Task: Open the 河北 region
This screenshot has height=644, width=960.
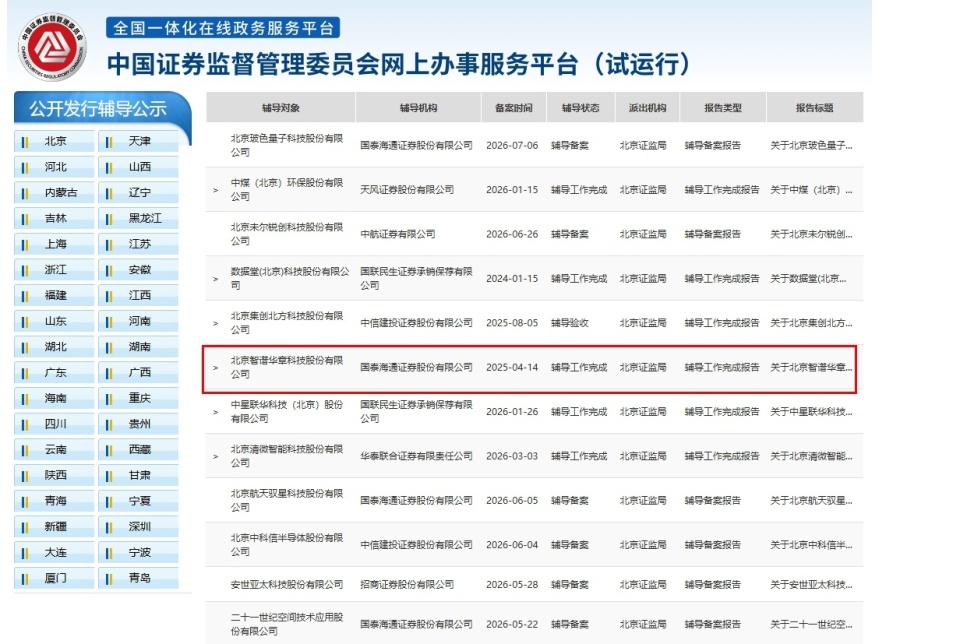Action: [54, 167]
